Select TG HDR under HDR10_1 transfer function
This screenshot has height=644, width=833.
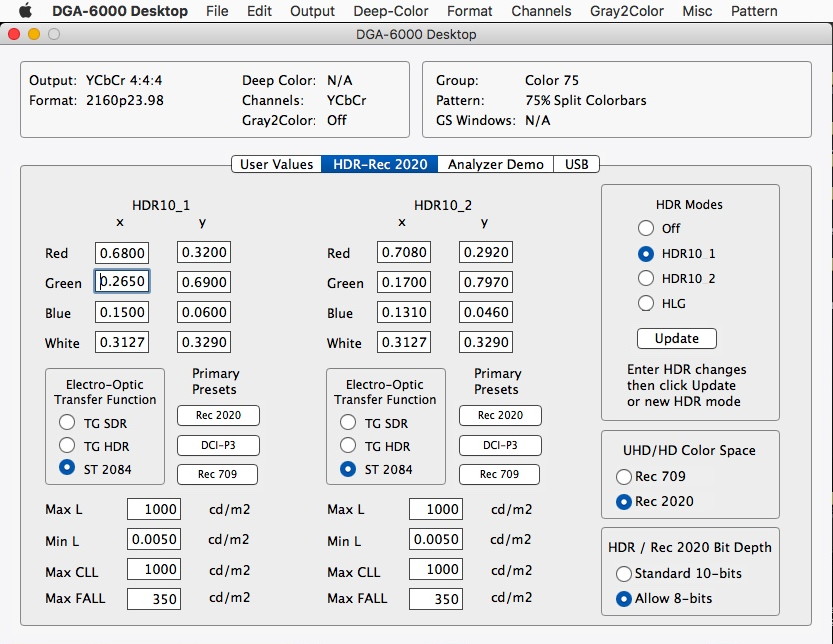tap(68, 445)
